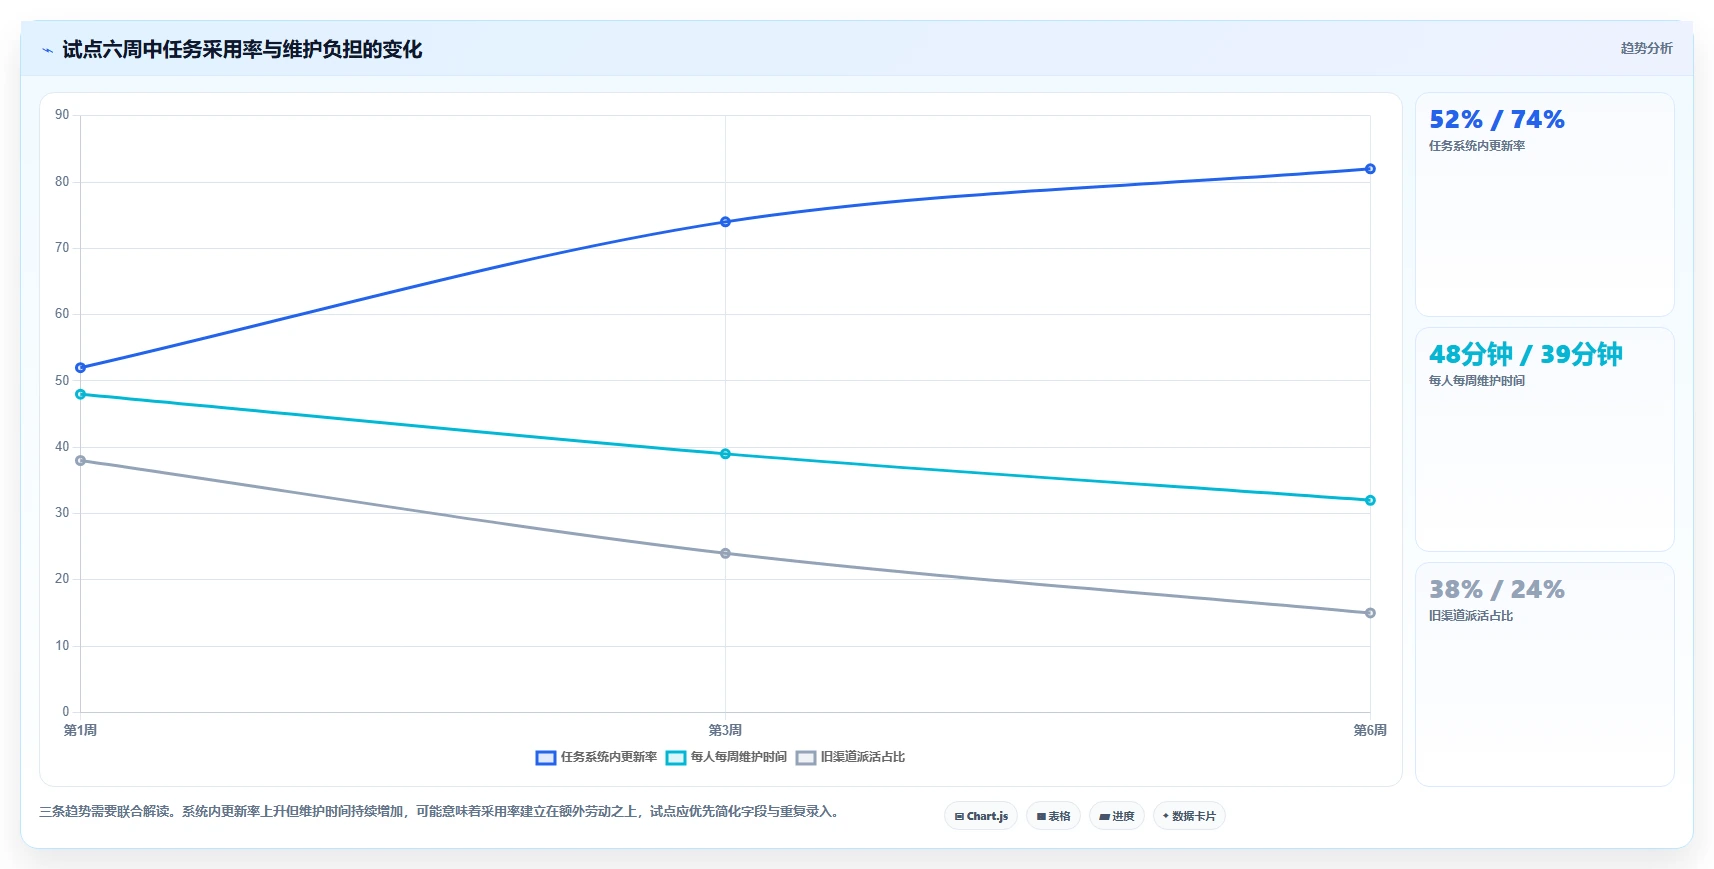Screen dimensions: 1714x869
Task: Click the 每人每周维护时间 card caption
Action: (x=1477, y=381)
